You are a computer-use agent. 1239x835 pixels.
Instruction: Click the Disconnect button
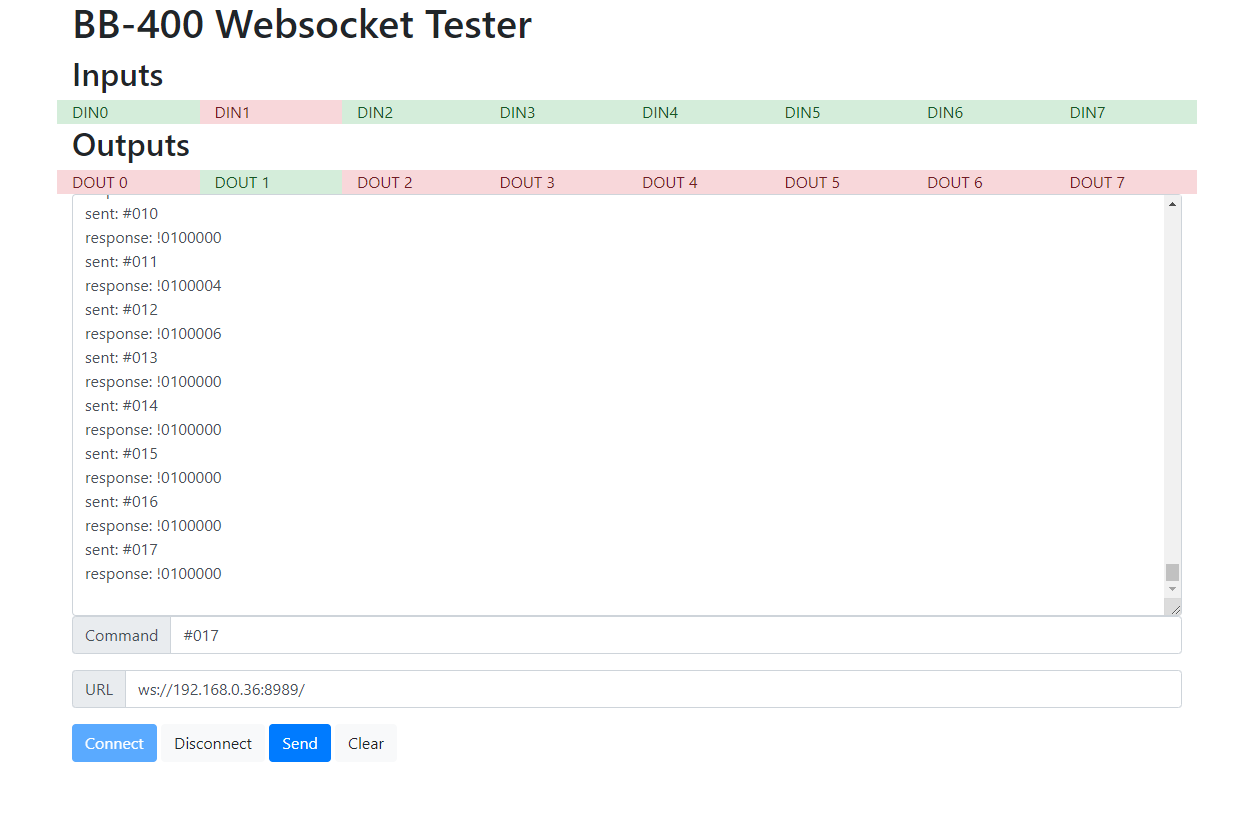point(212,743)
